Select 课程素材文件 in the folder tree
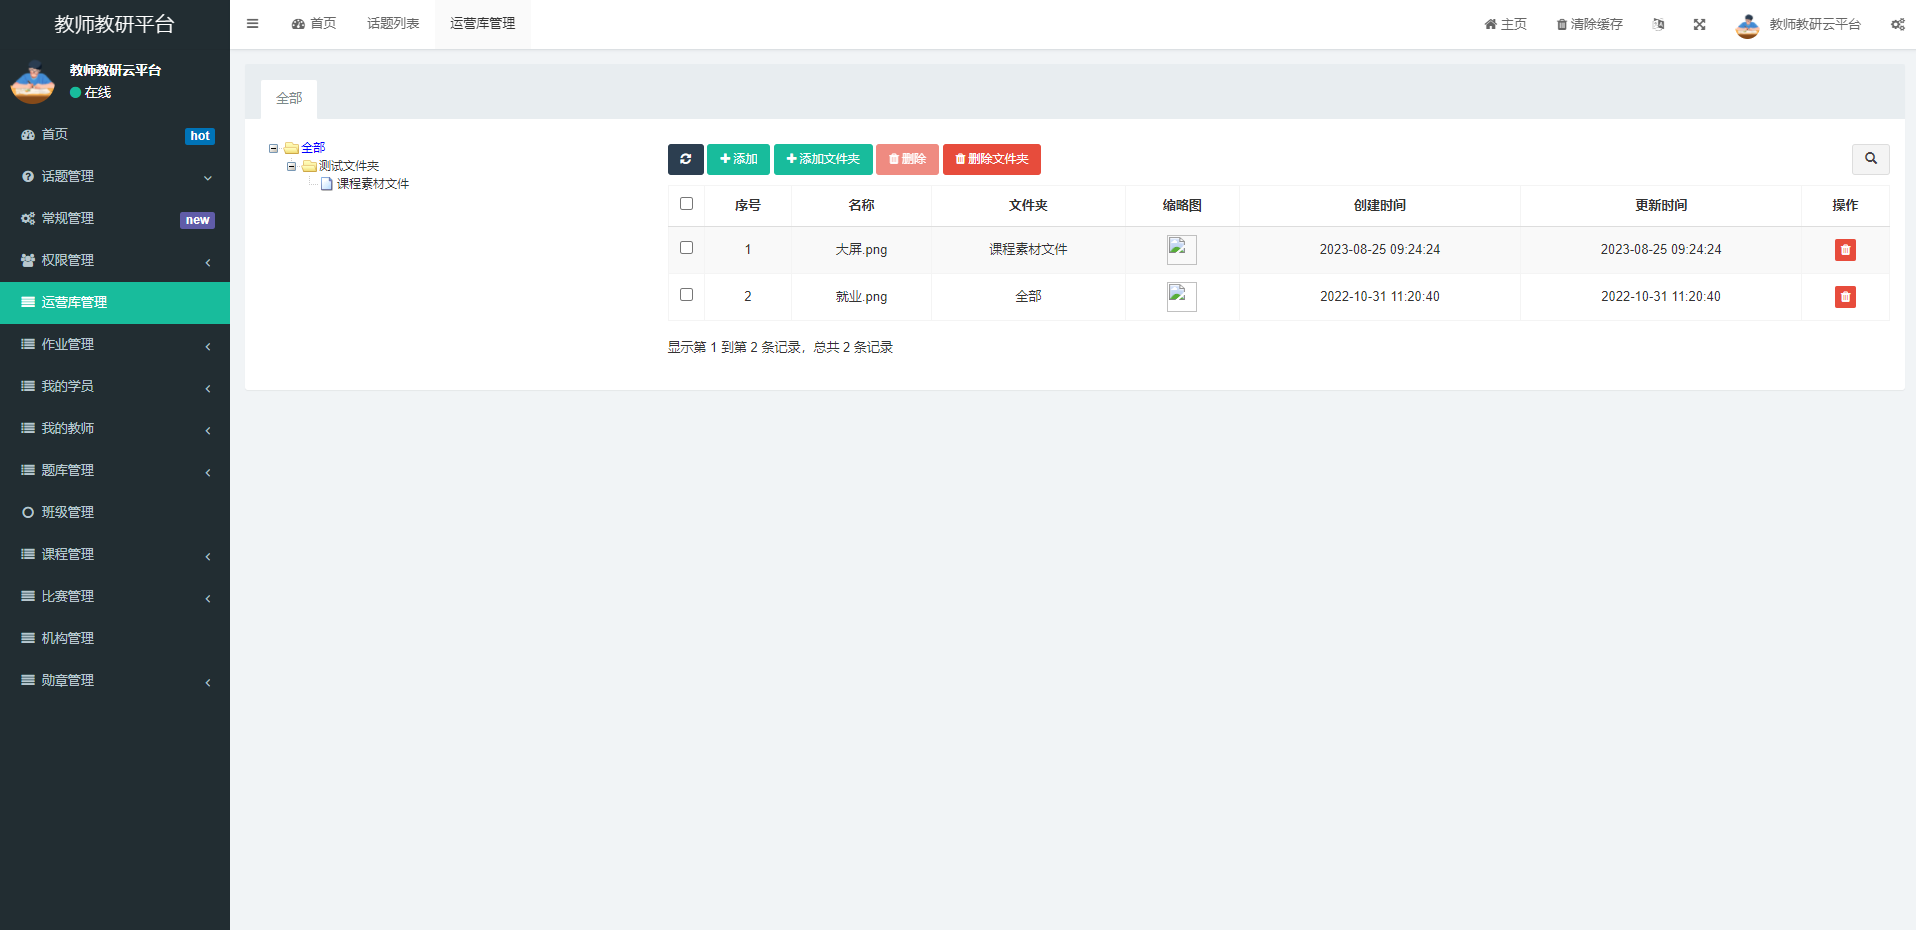Viewport: 1916px width, 930px height. coord(372,184)
